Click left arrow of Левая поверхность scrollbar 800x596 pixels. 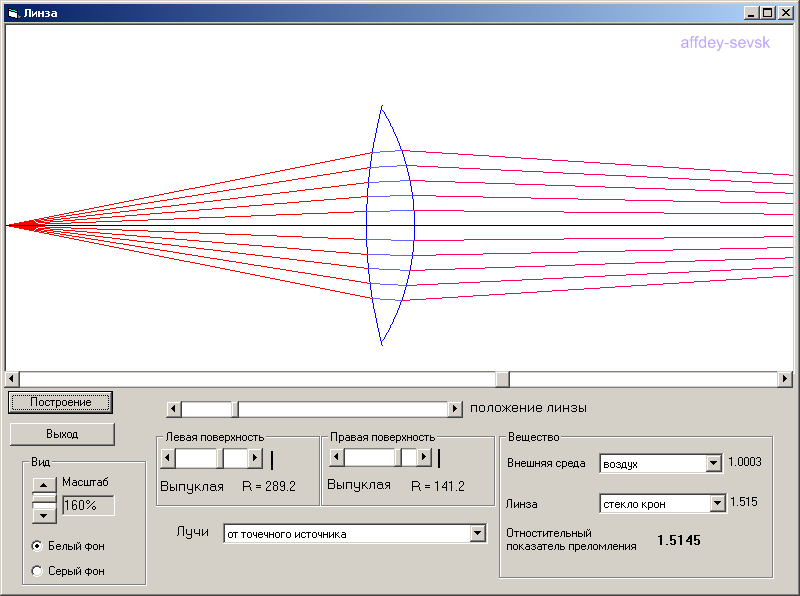tap(168, 458)
